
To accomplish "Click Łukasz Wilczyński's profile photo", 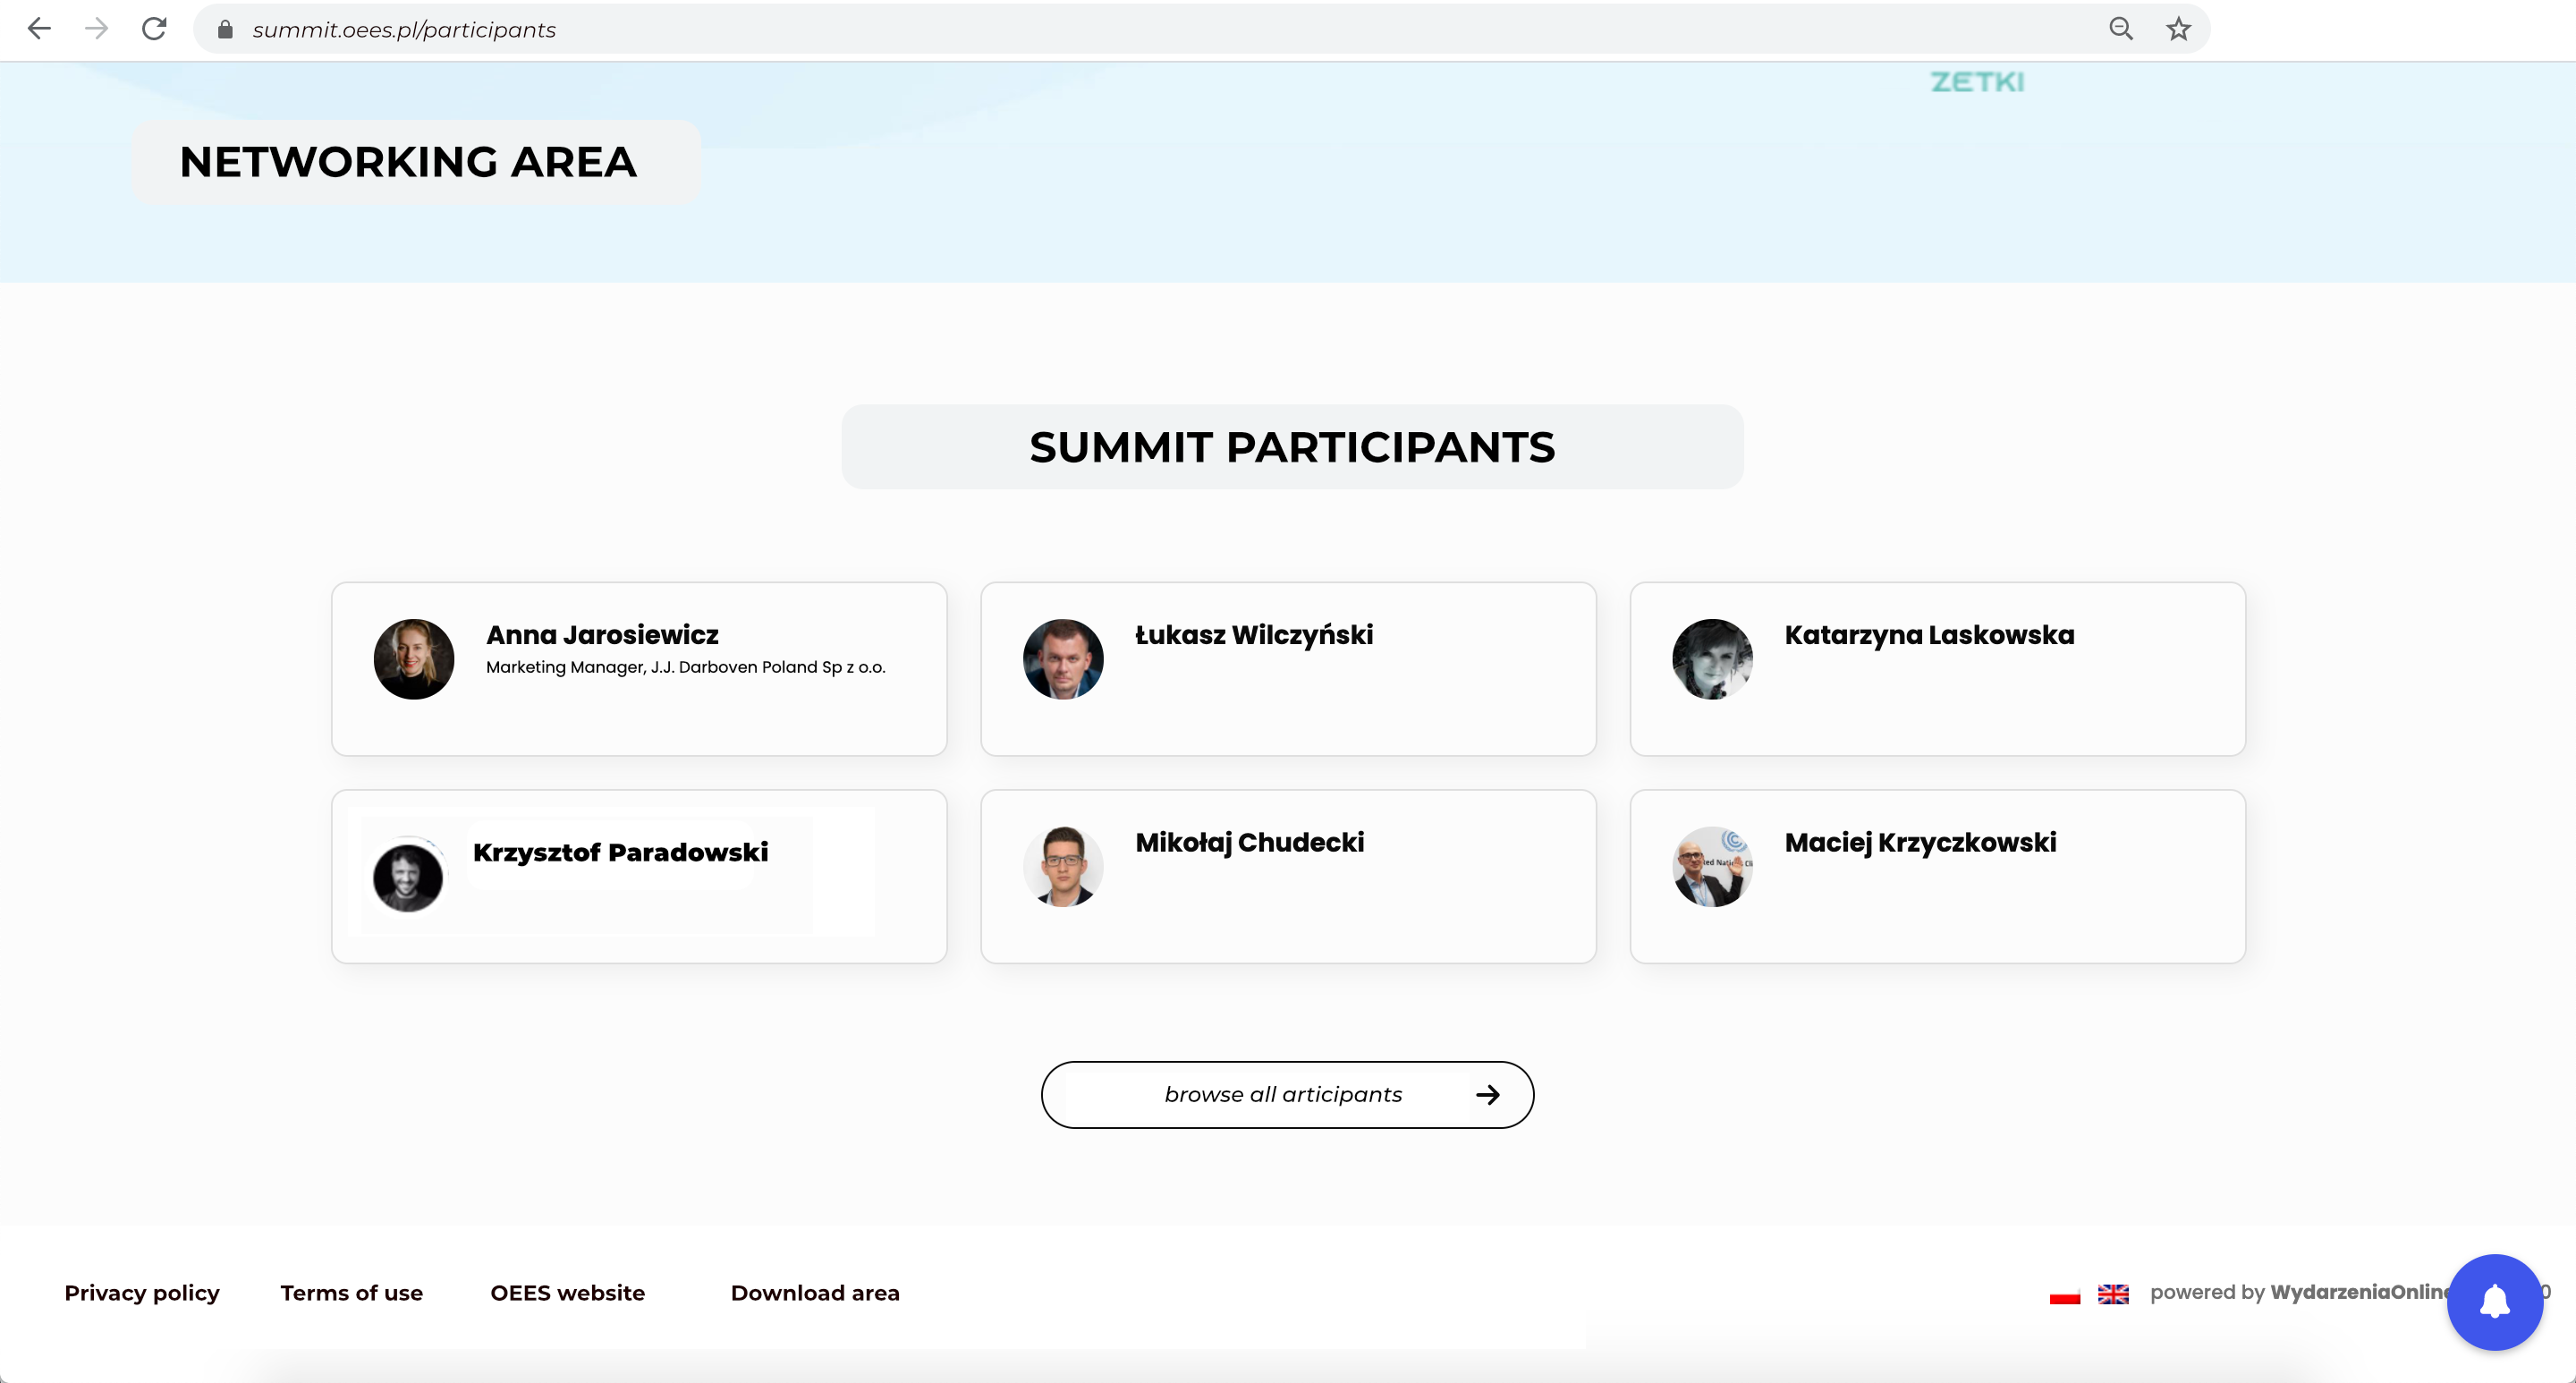I will [x=1063, y=659].
